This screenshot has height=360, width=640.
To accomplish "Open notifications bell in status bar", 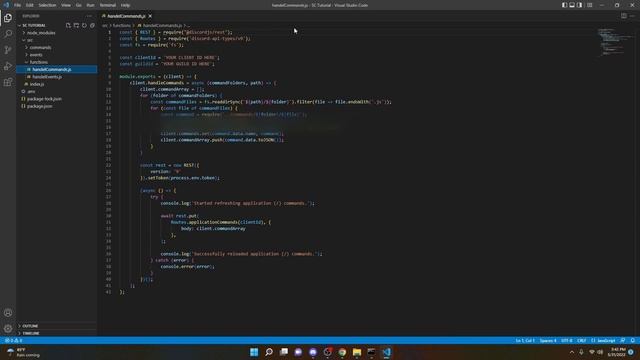I will [x=633, y=340].
